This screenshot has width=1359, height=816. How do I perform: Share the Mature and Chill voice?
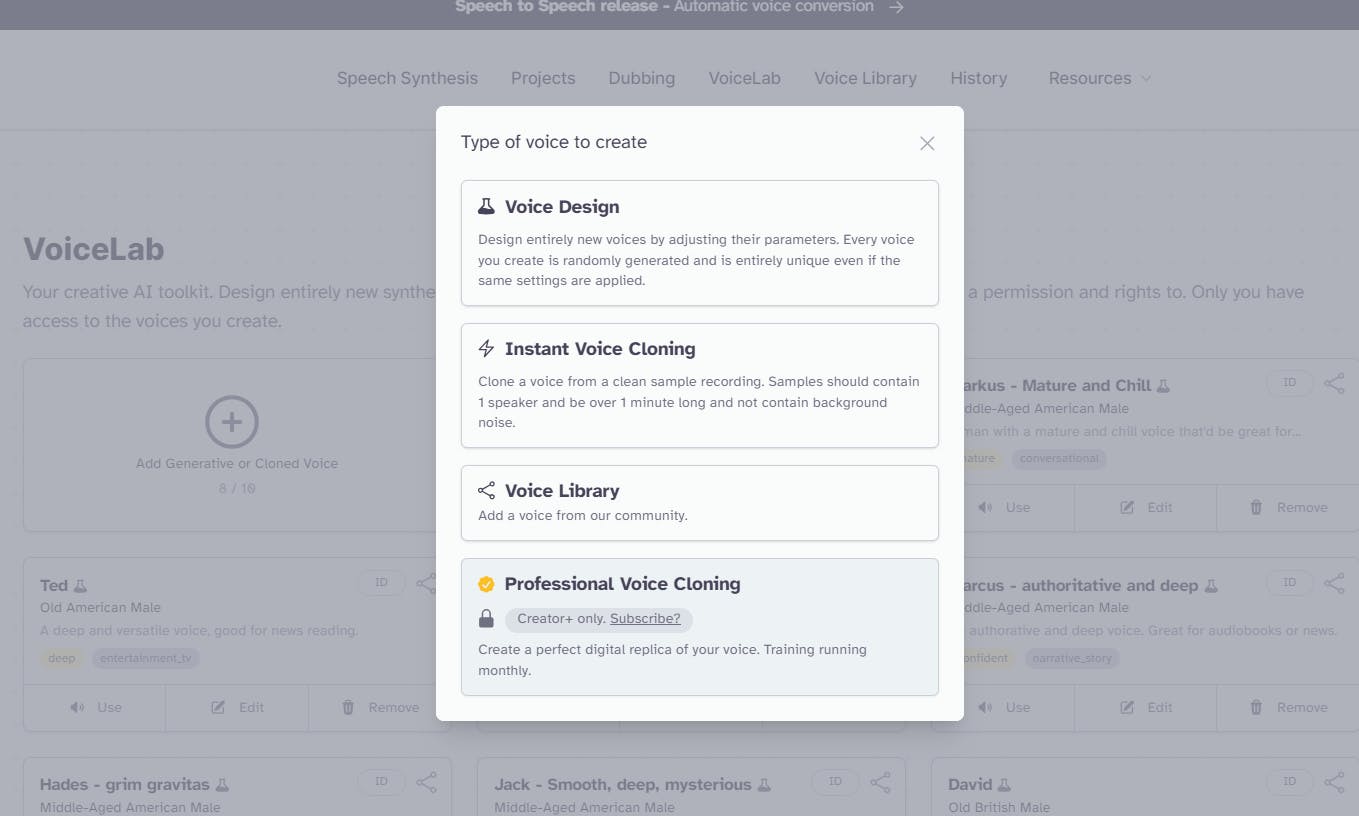(x=1334, y=383)
